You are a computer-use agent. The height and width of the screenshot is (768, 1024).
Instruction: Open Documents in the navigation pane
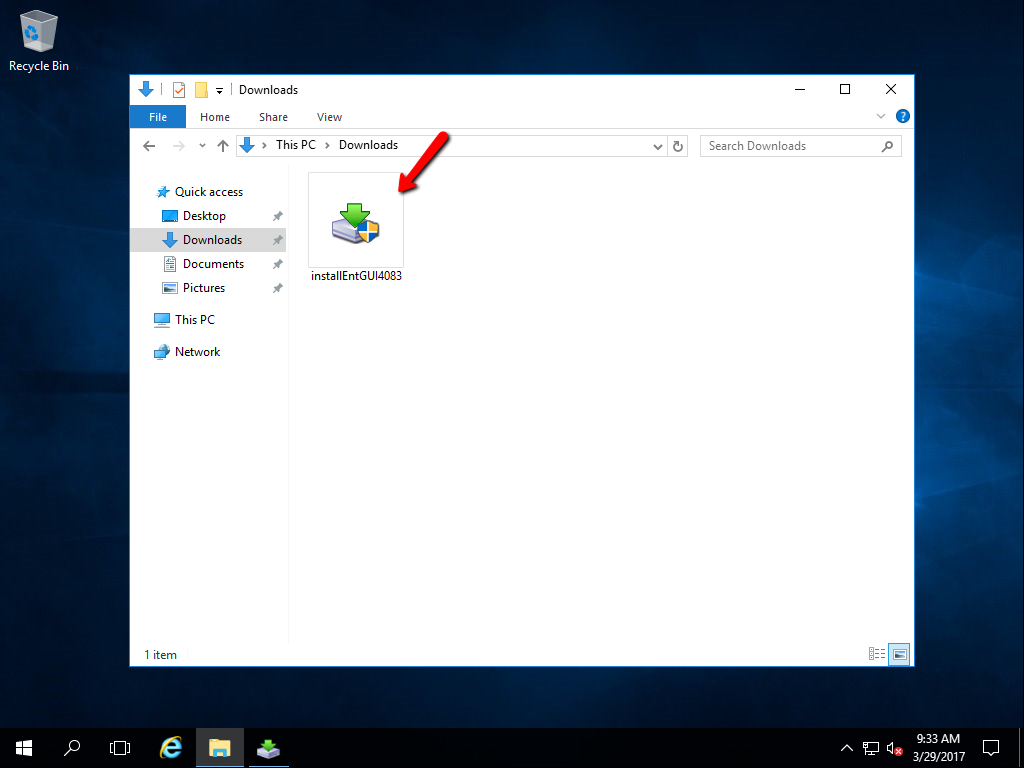pos(213,264)
